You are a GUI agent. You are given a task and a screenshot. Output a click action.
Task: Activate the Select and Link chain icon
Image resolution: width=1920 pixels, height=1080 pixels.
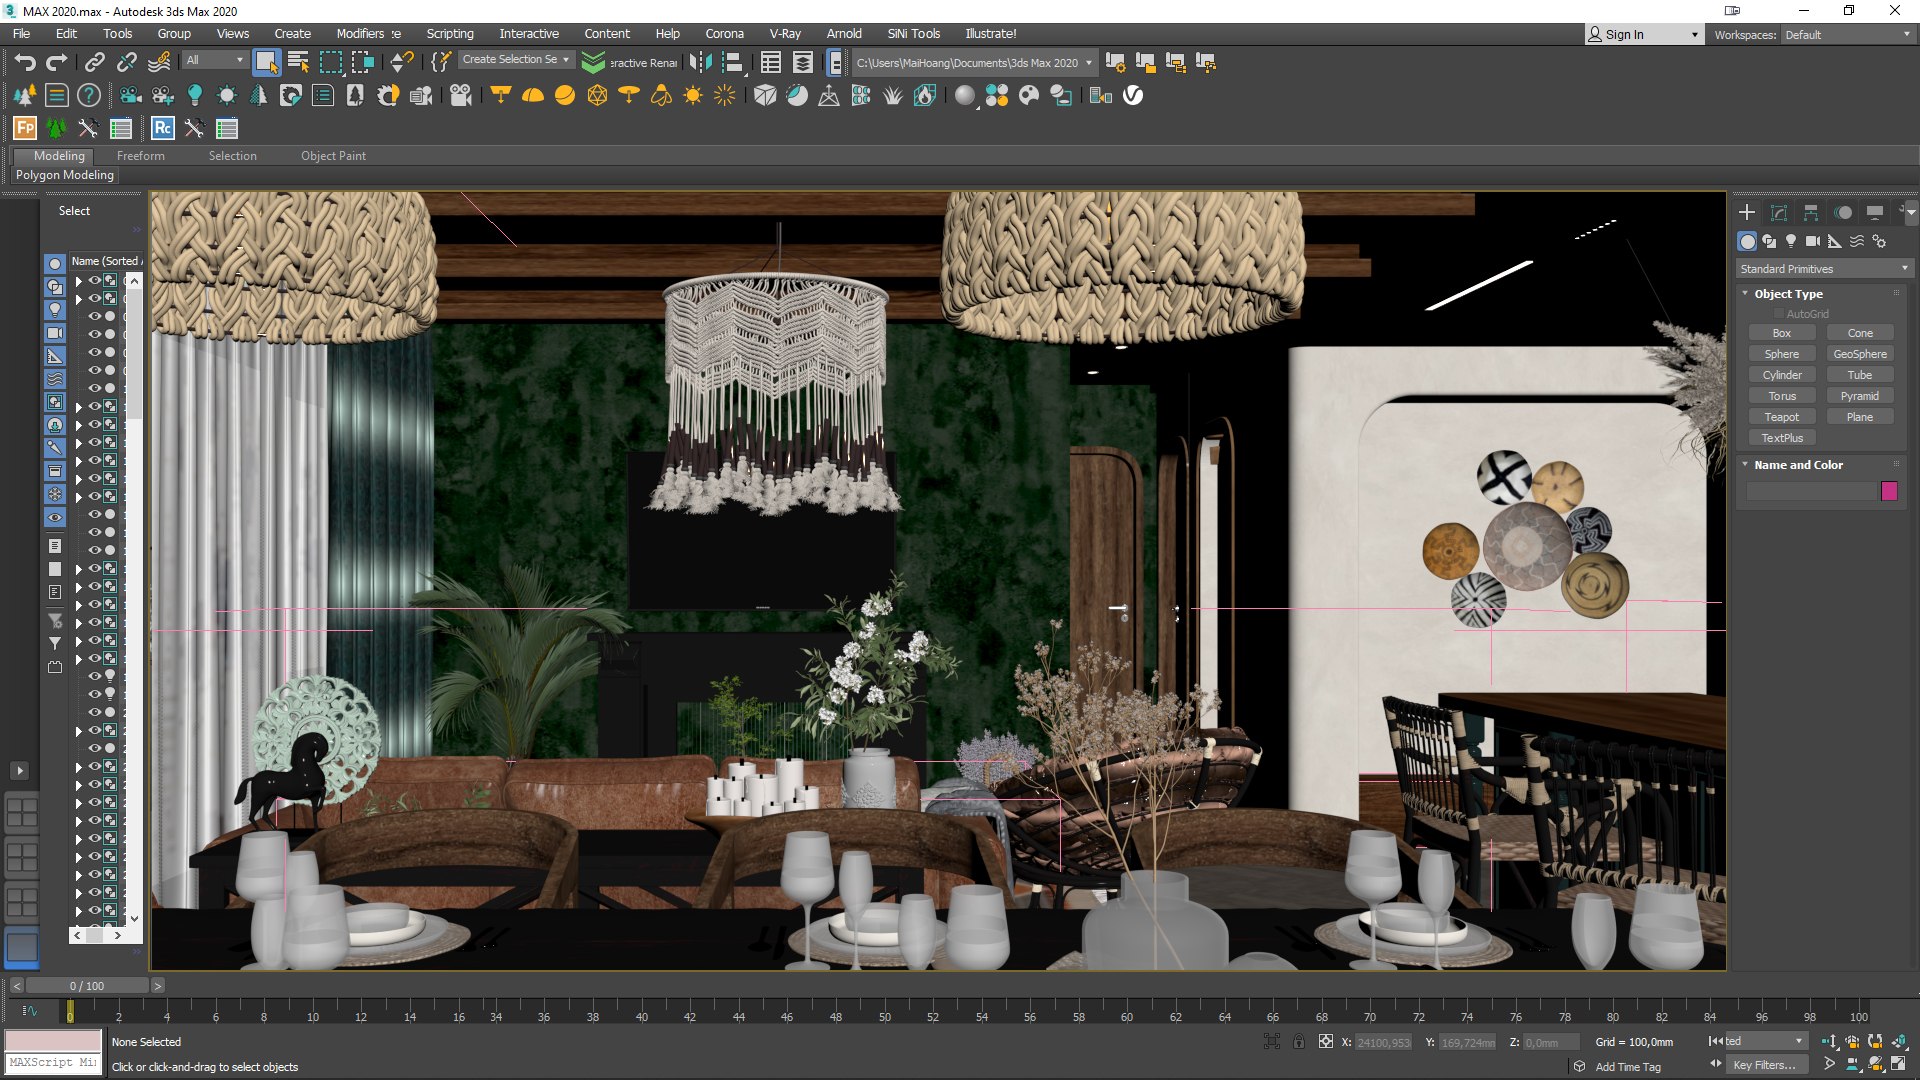[x=94, y=63]
